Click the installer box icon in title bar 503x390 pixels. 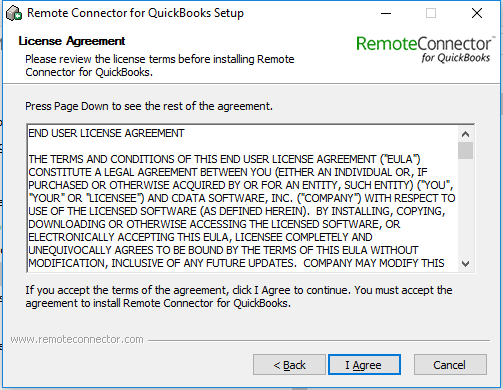point(14,13)
